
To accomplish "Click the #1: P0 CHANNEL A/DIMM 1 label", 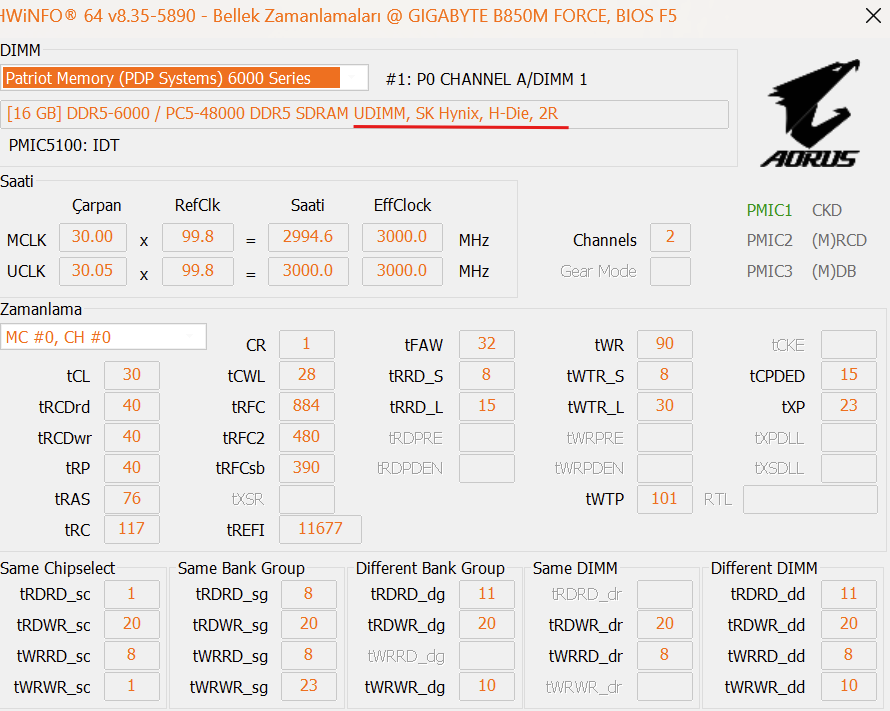I will tap(486, 79).
